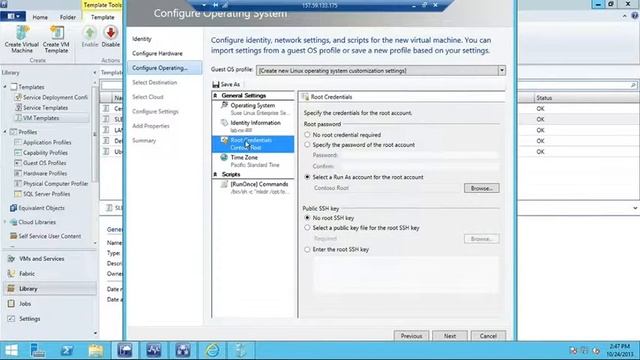The width and height of the screenshot is (640, 360).
Task: Open File Explorer from the taskbar
Action: (96, 351)
